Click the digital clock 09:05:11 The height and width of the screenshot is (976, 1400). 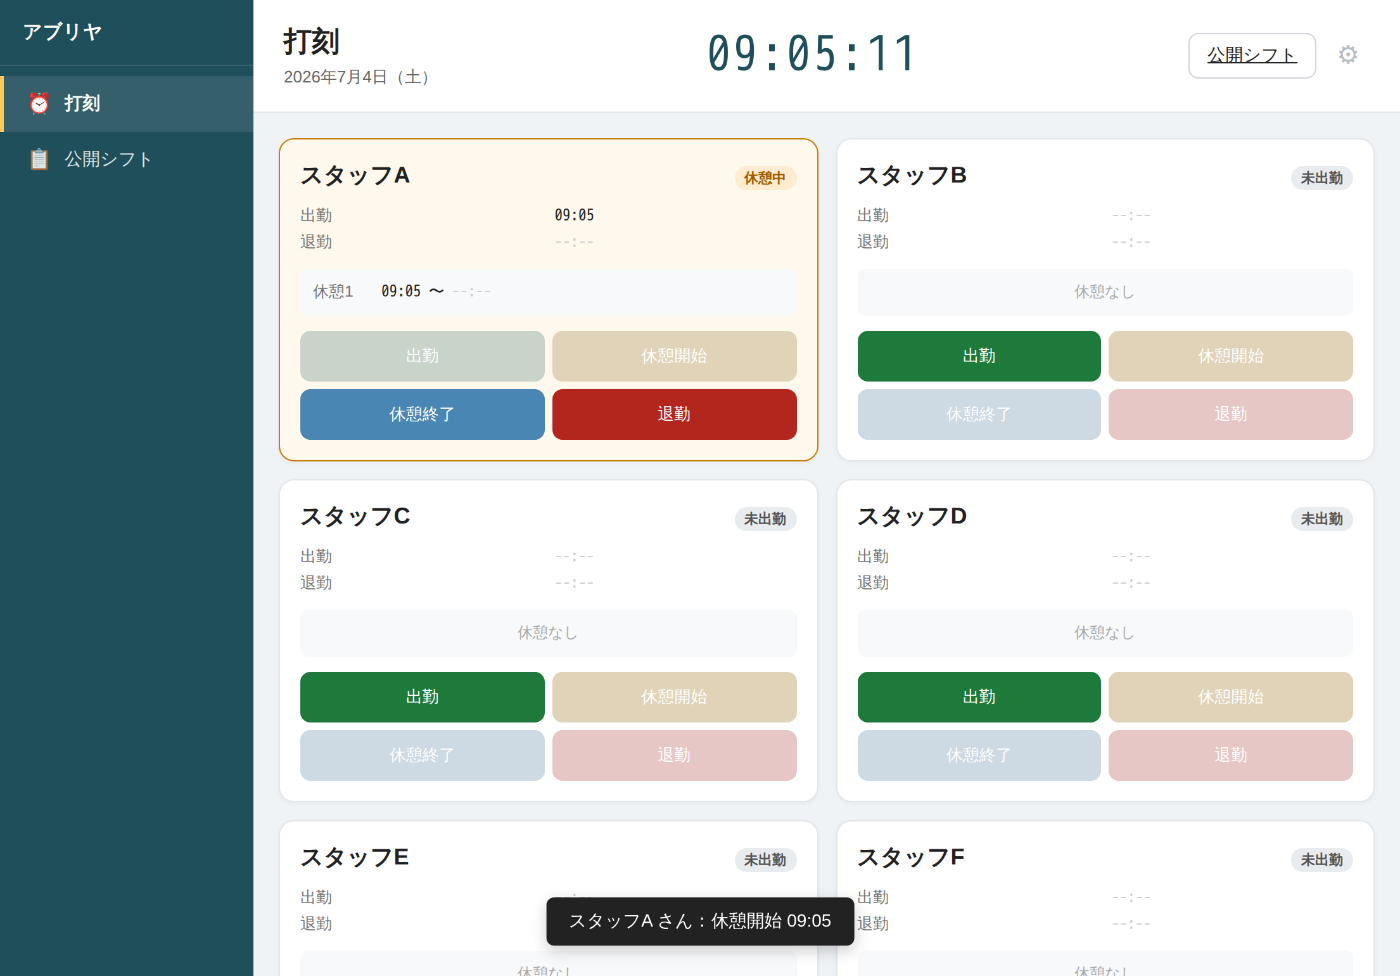(812, 54)
